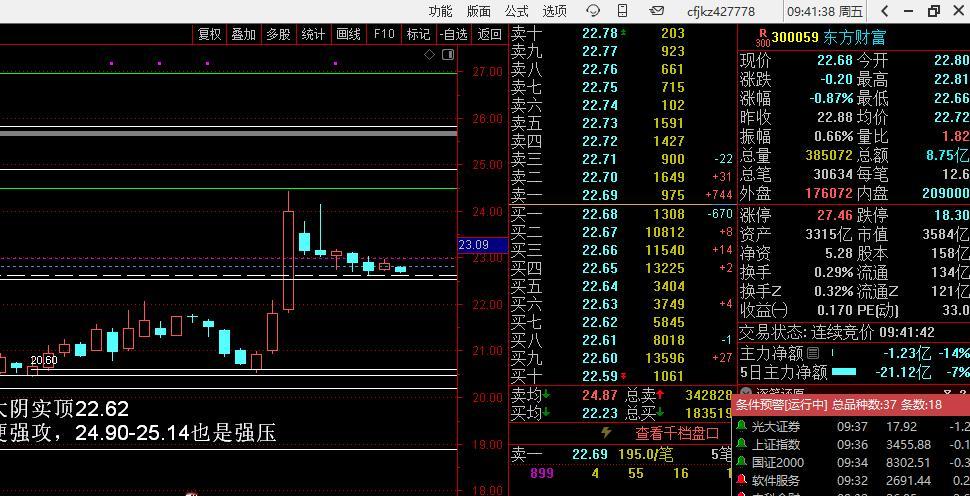Click the 国证2000 alert row
Image resolution: width=970 pixels, height=496 pixels.
pos(852,463)
